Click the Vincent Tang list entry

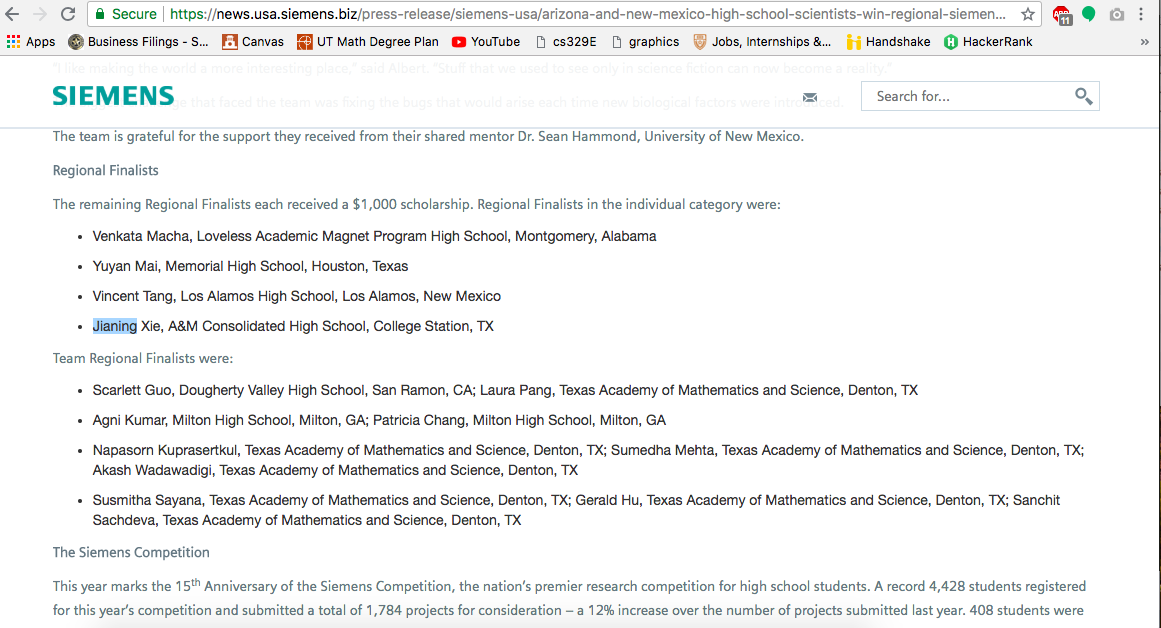click(x=296, y=296)
